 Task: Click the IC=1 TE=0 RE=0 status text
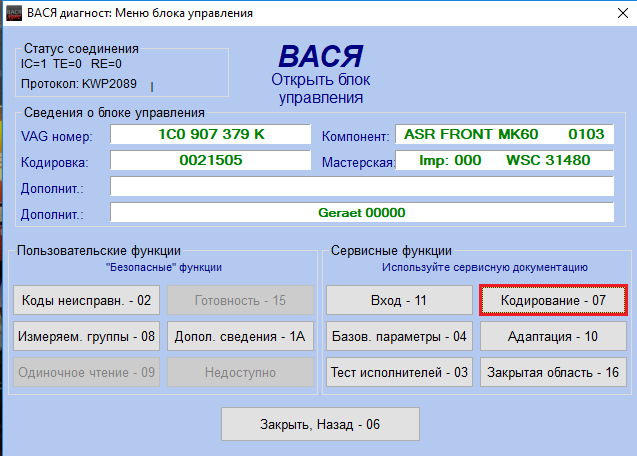[71, 64]
